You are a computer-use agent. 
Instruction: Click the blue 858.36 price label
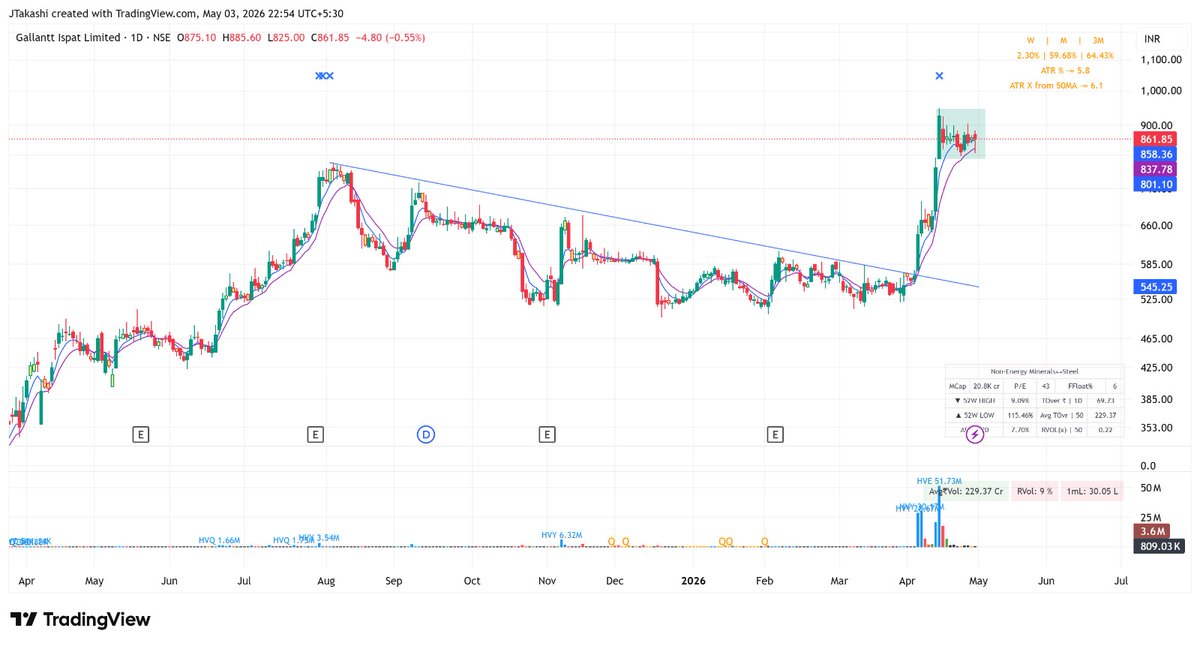coord(1155,154)
